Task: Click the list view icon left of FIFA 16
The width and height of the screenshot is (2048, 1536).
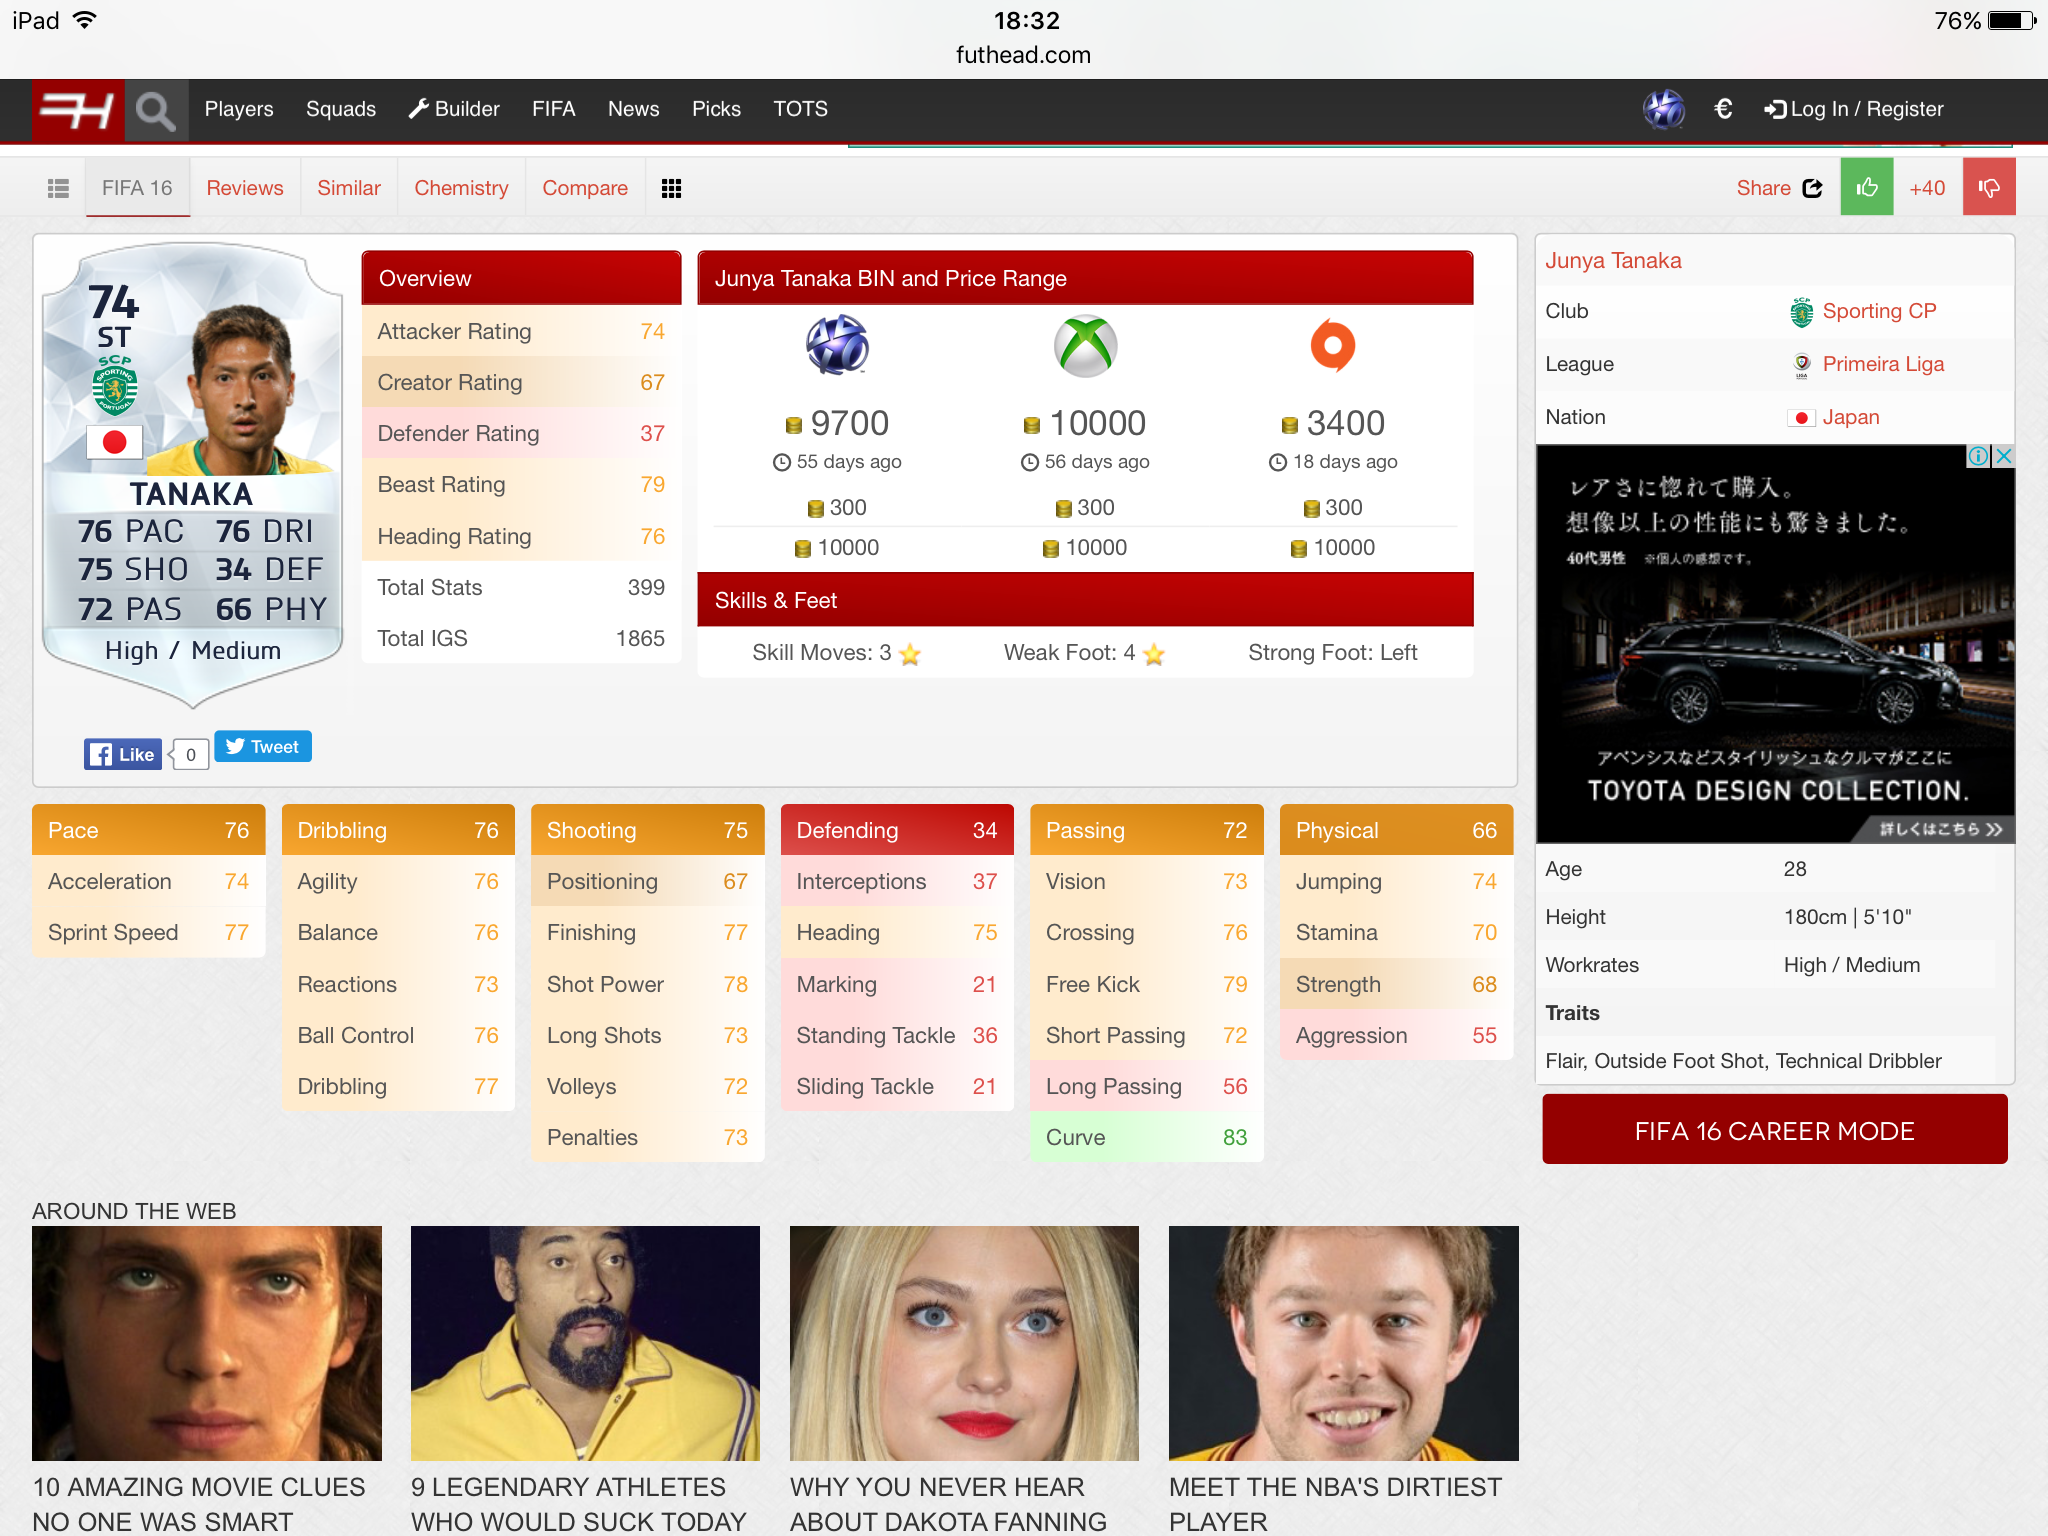Action: point(58,188)
